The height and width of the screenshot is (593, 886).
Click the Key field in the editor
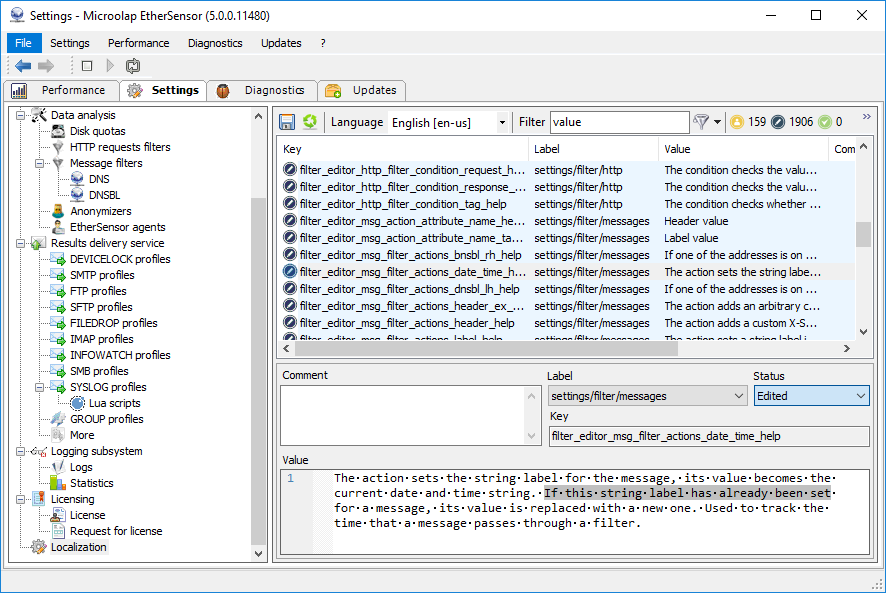tap(709, 436)
